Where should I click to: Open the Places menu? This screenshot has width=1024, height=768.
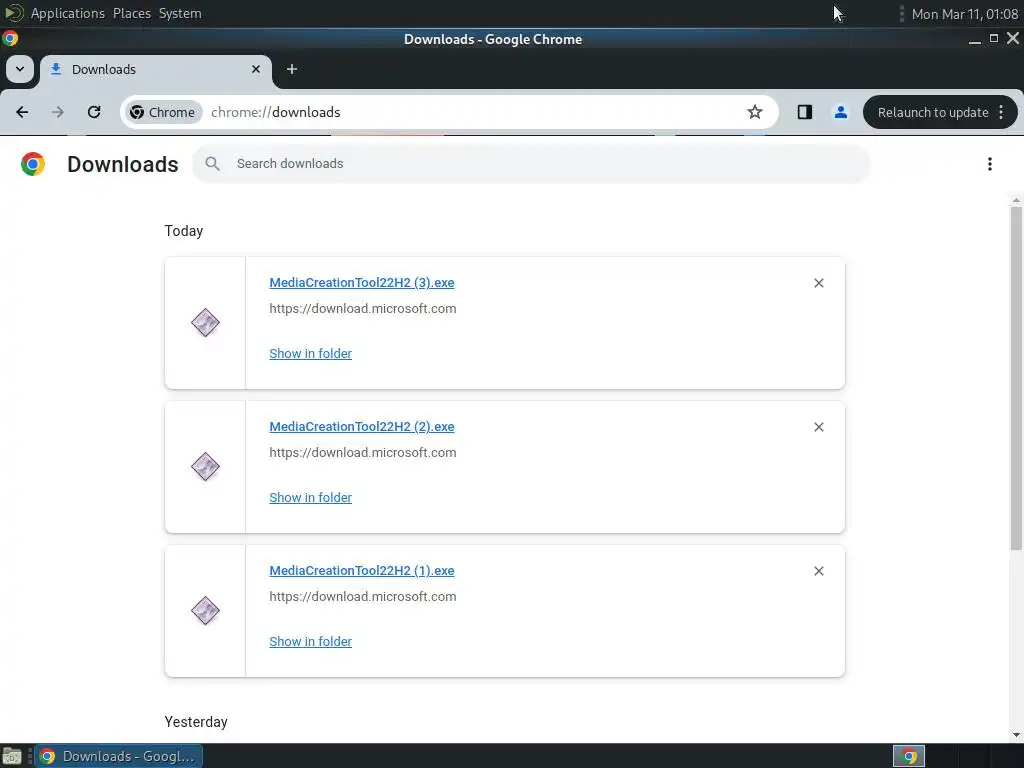point(131,13)
